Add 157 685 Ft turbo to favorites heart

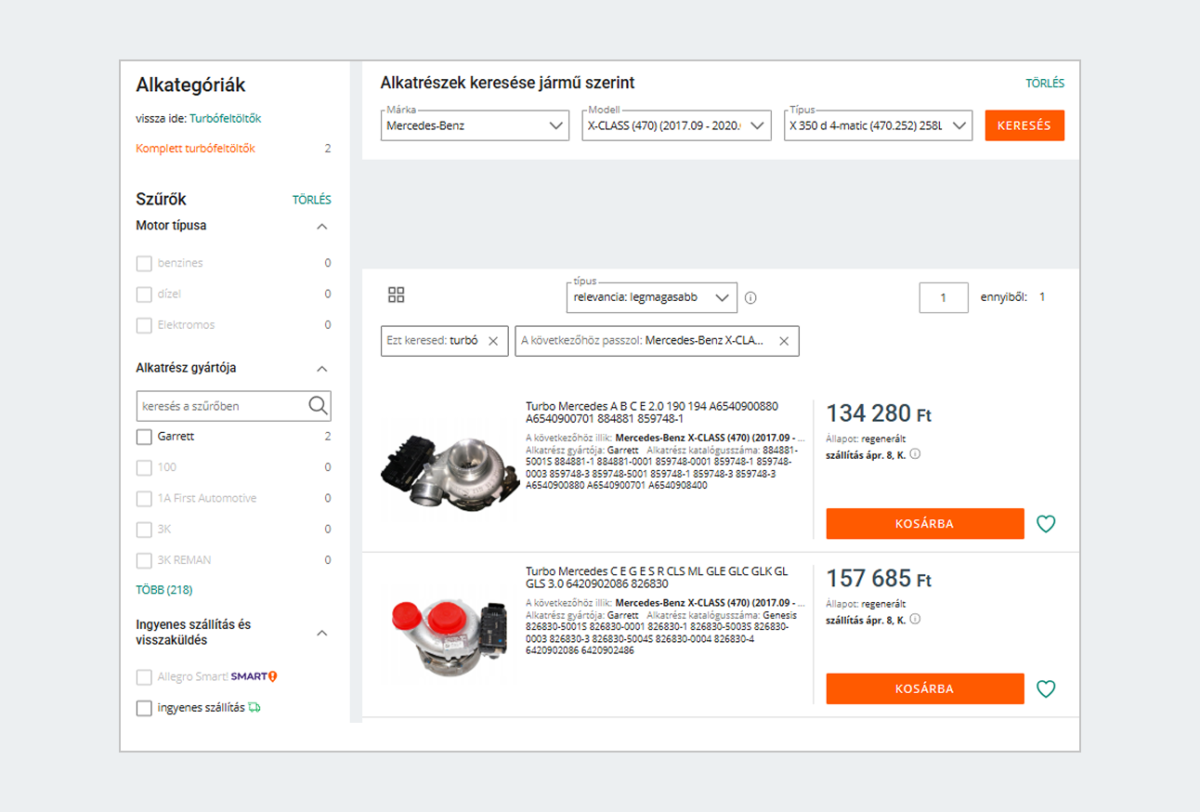click(x=1046, y=689)
